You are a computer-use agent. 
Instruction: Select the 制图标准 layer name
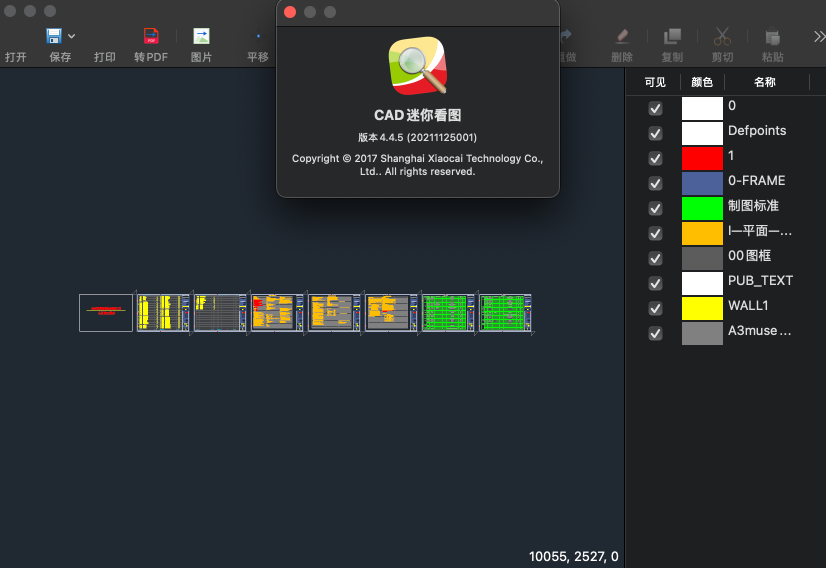(x=753, y=205)
